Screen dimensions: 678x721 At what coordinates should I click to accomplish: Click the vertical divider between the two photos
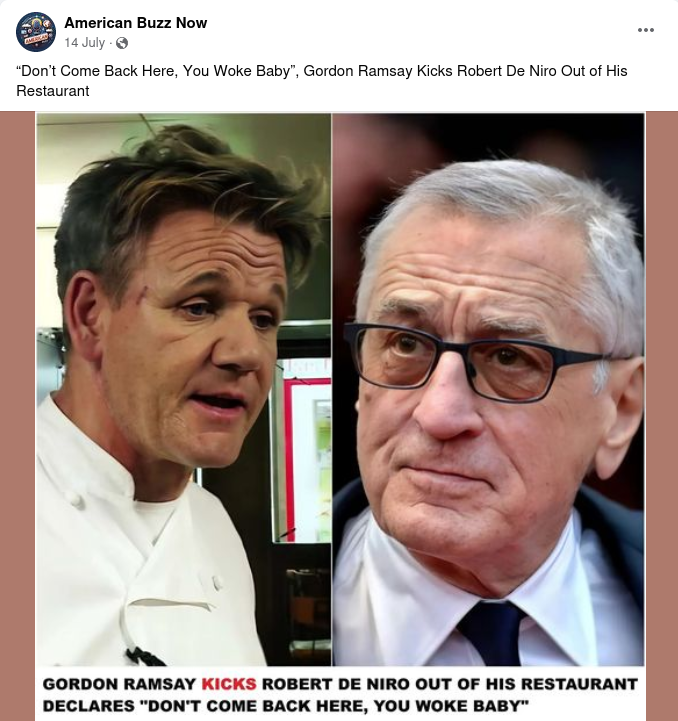click(332, 389)
